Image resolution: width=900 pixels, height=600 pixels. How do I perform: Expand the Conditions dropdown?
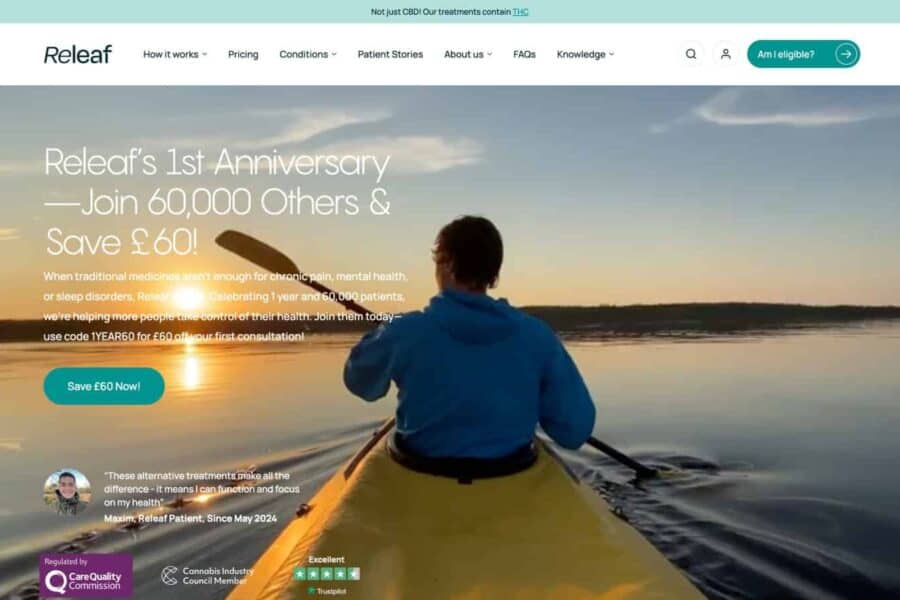coord(308,54)
